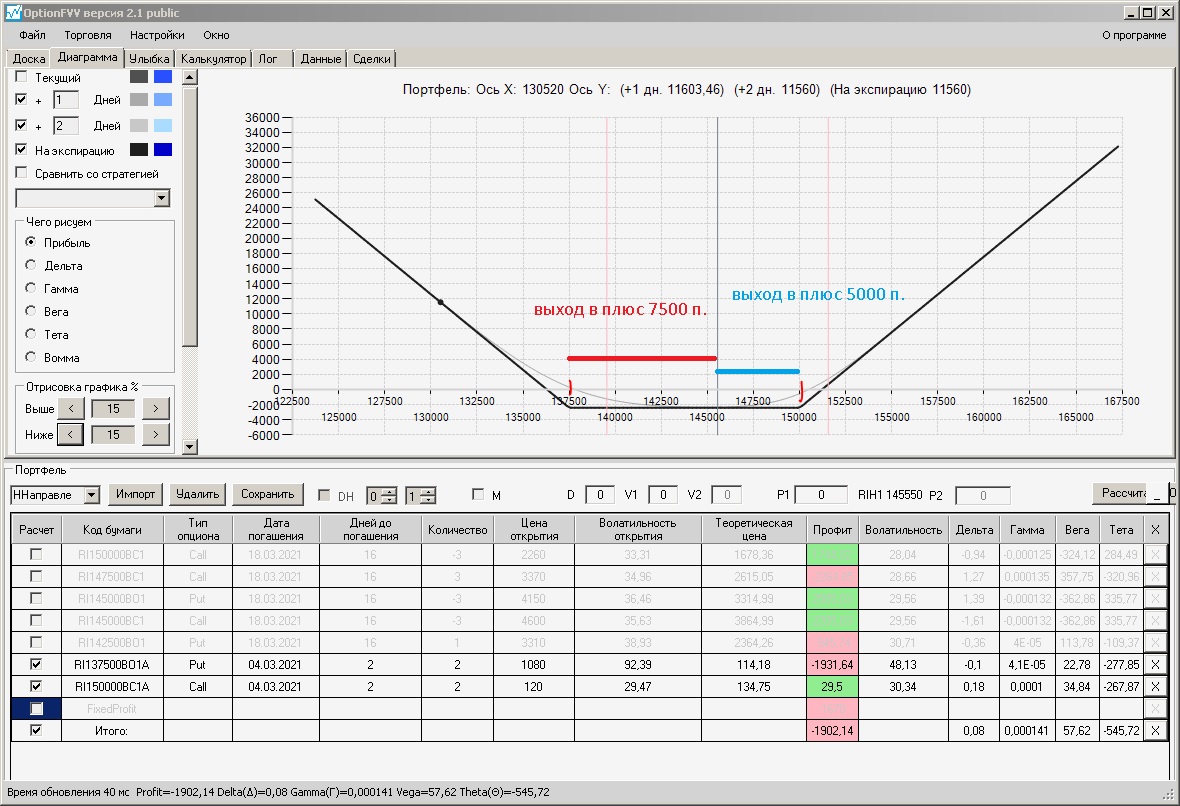Increase Ниже cutoff with right arrow

coord(155,434)
